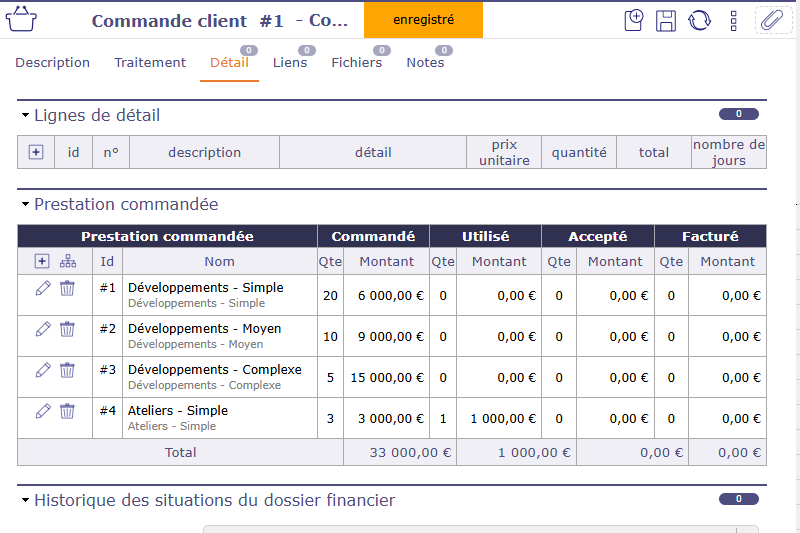Screen dimensions: 800x533
Task: Refresh the customer order with the circular arrows icon
Action: coord(699,20)
